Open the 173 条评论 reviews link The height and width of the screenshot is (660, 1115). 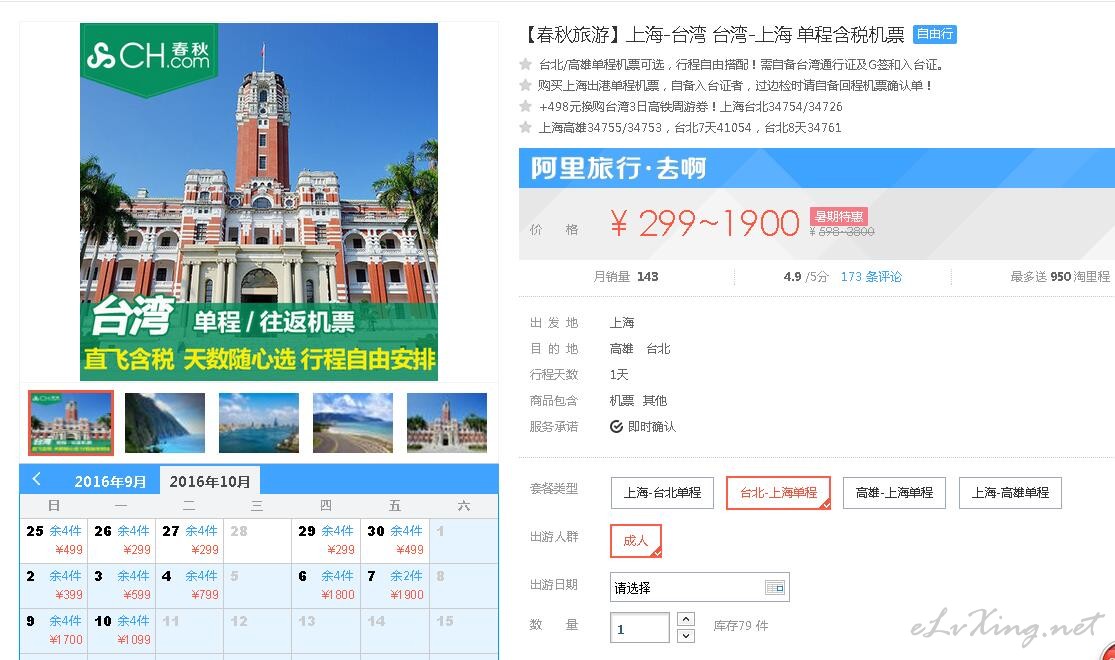tap(871, 277)
